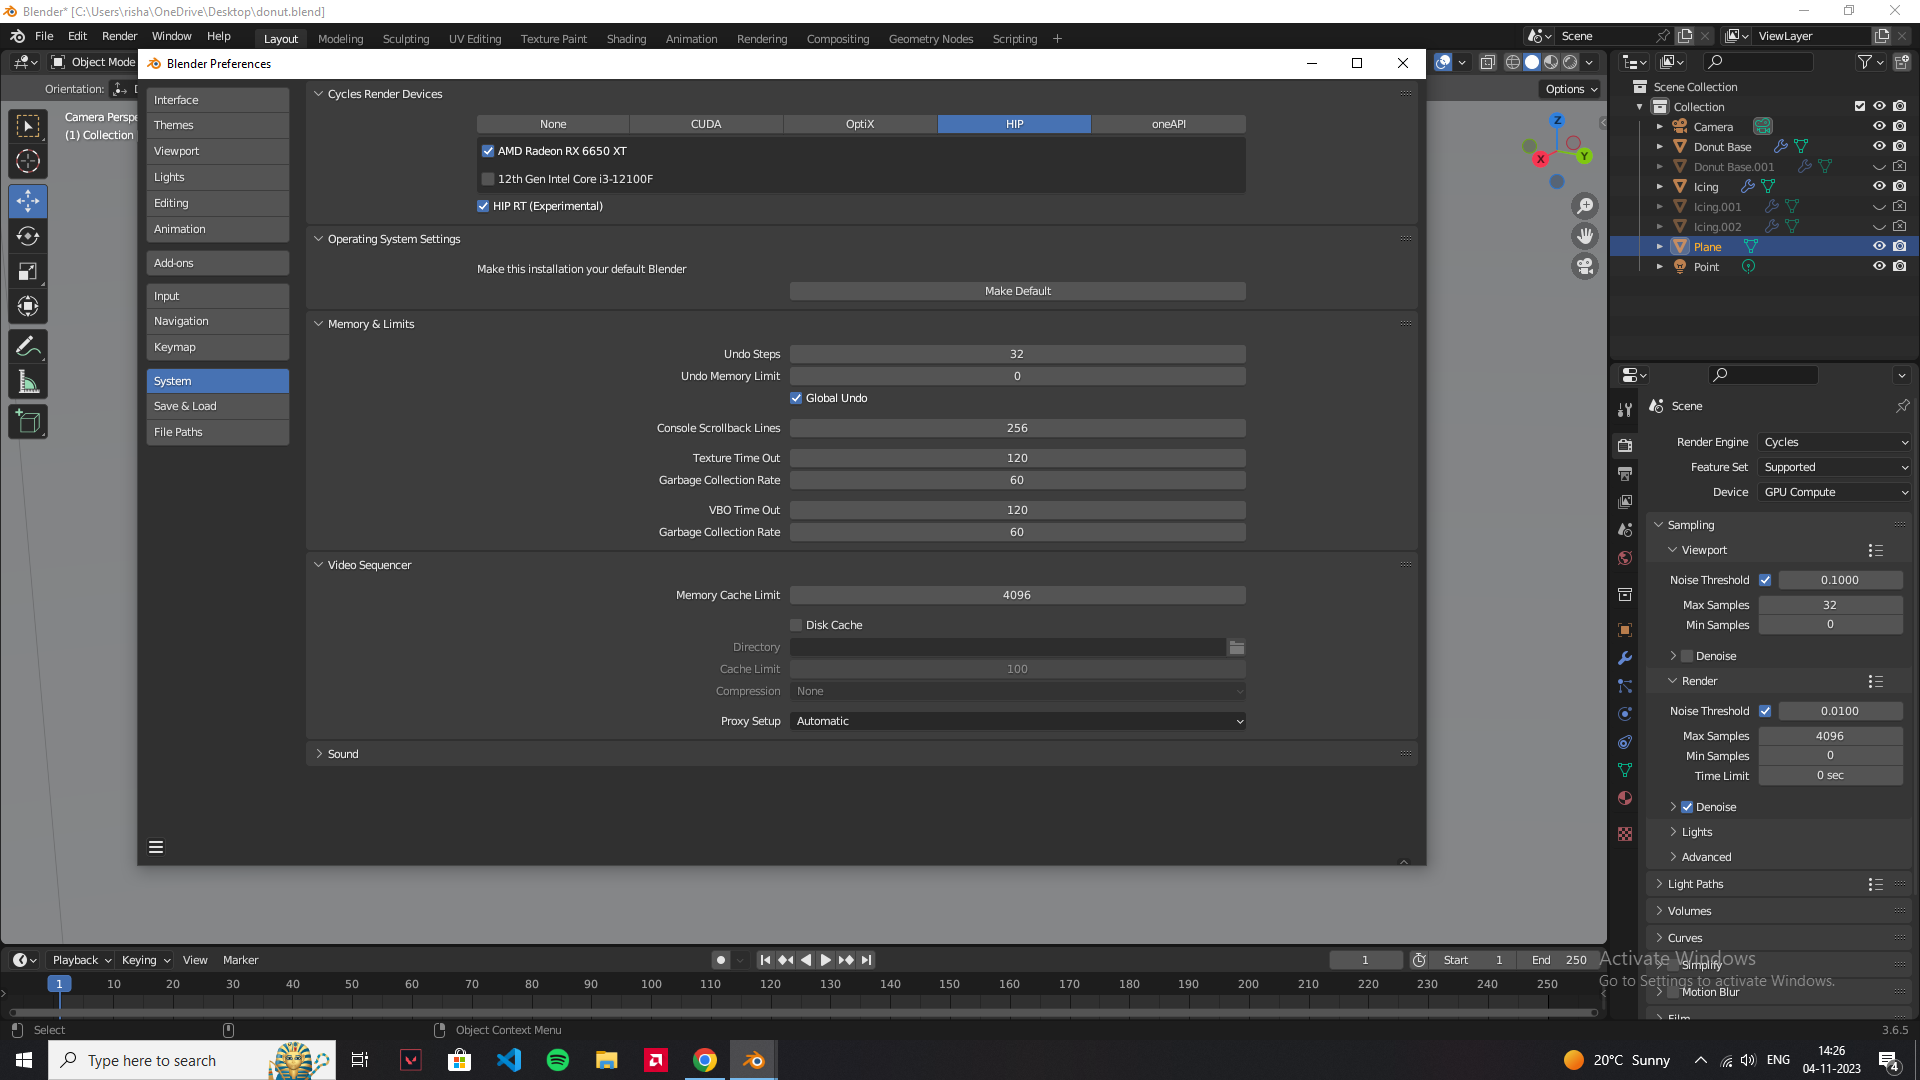Image resolution: width=1920 pixels, height=1080 pixels.
Task: Select the Measure ruler tool
Action: 28,382
